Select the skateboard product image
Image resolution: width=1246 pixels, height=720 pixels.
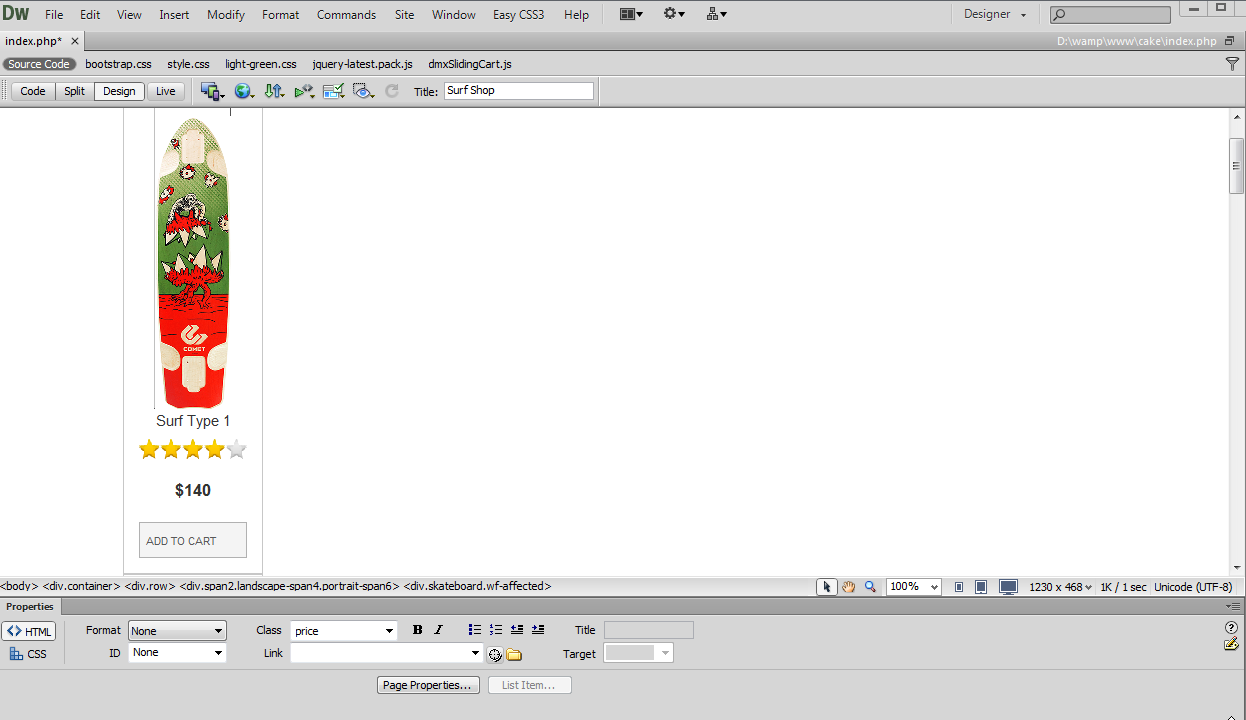coord(193,263)
